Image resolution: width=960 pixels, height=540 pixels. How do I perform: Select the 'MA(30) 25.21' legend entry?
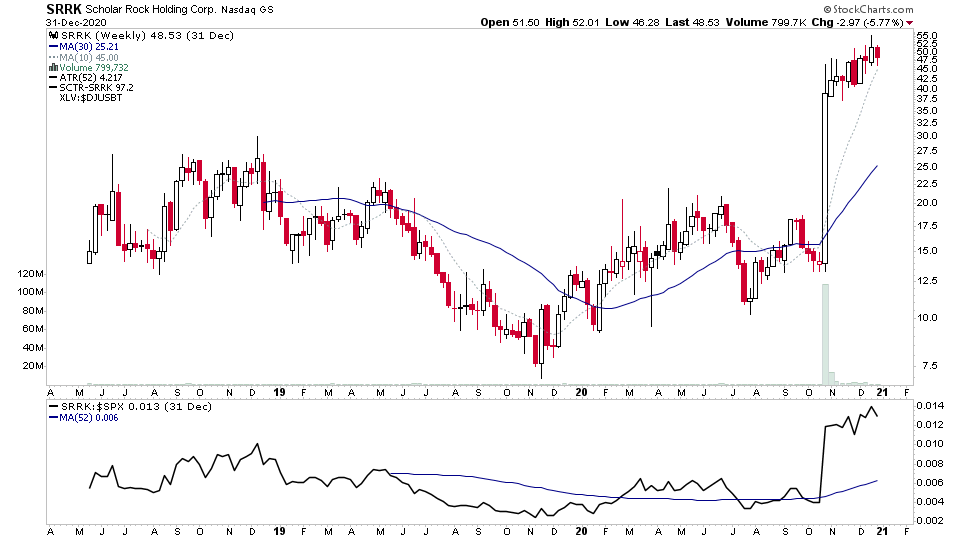pos(89,47)
